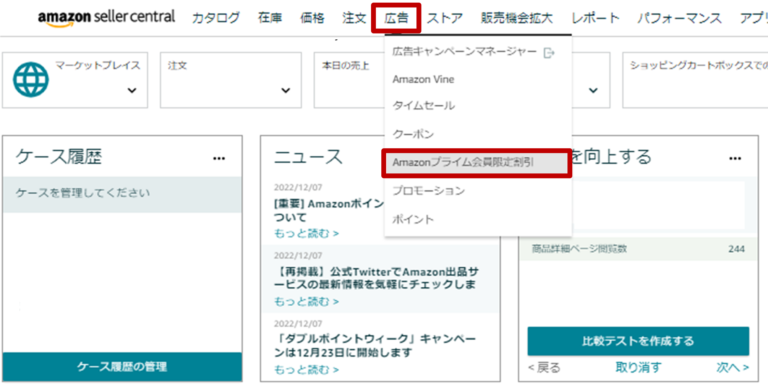Open the ダブルポイントウィーク news headline

point(375,345)
